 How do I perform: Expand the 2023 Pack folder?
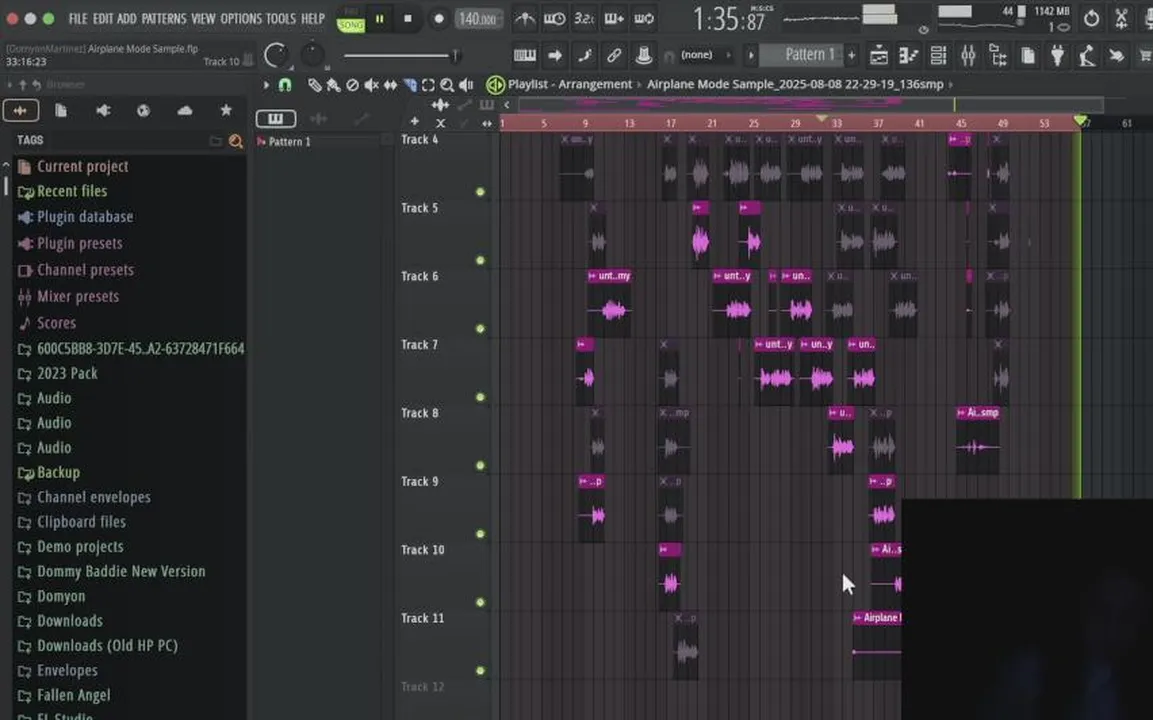tap(67, 374)
